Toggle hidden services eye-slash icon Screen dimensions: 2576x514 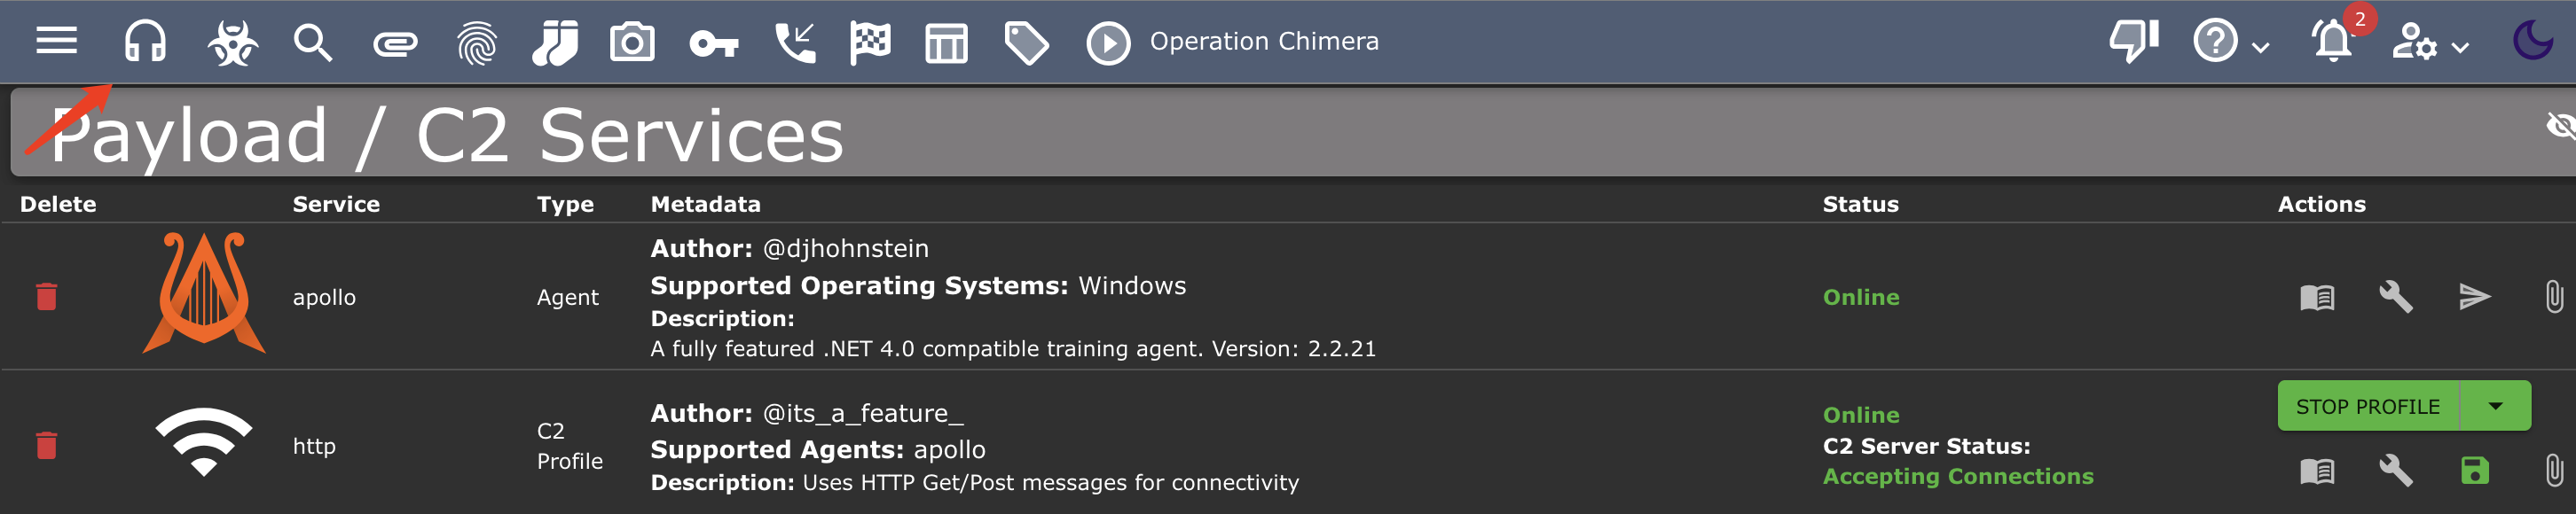(2560, 126)
